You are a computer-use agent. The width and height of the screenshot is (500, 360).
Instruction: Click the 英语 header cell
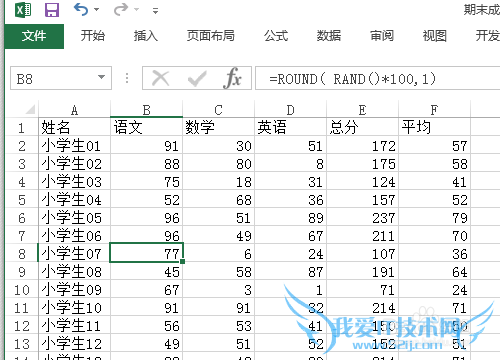click(x=290, y=127)
